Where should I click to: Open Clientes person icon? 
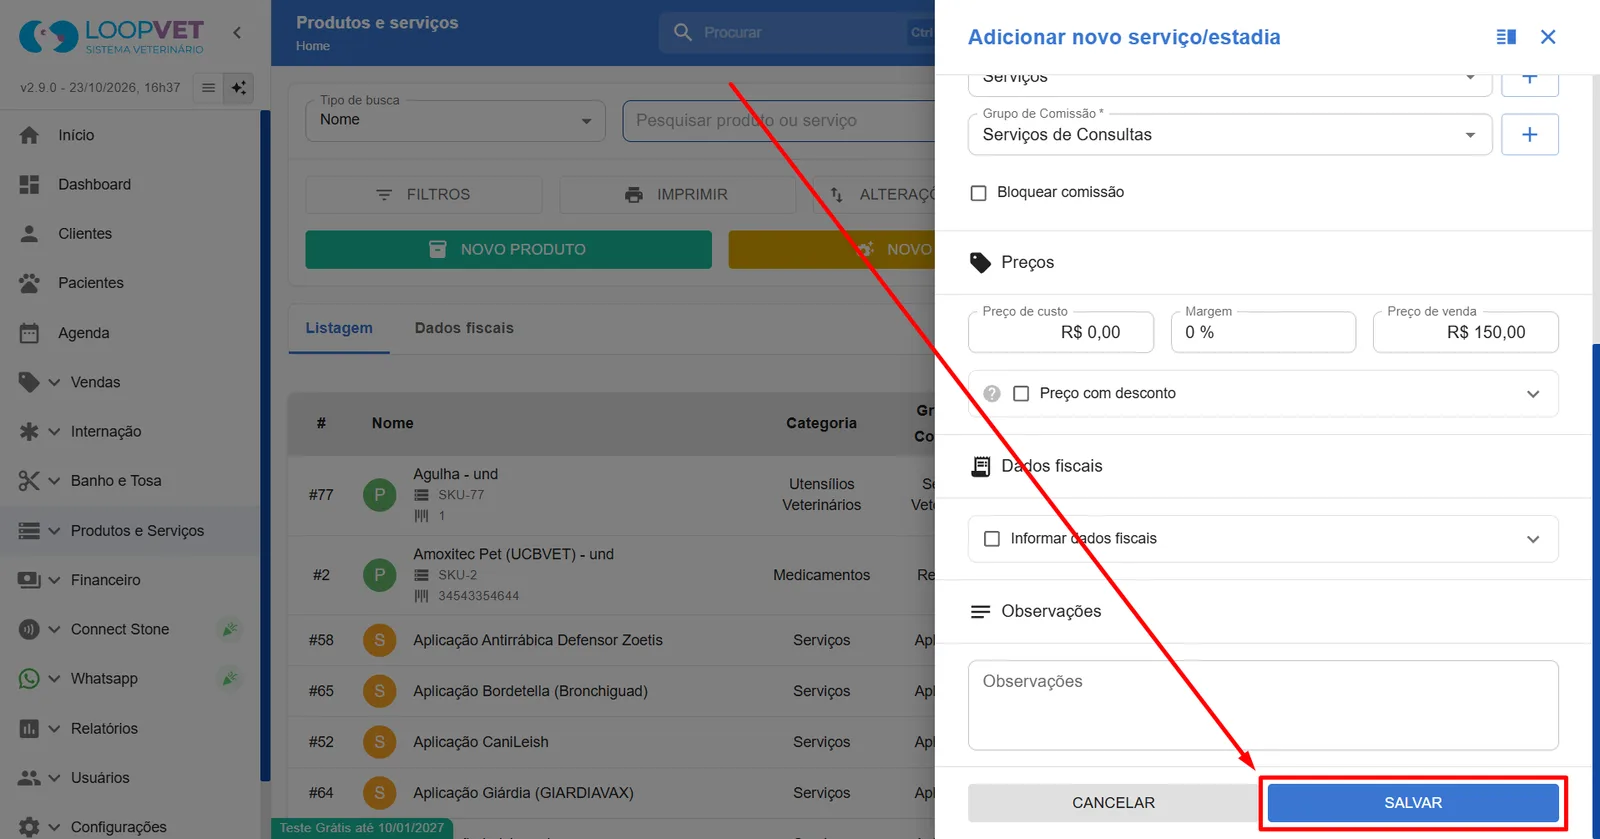click(30, 233)
